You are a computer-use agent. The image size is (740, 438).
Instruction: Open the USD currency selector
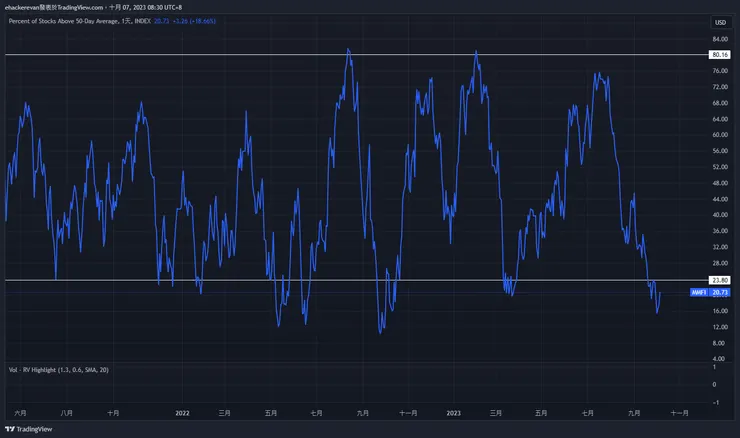pos(720,22)
